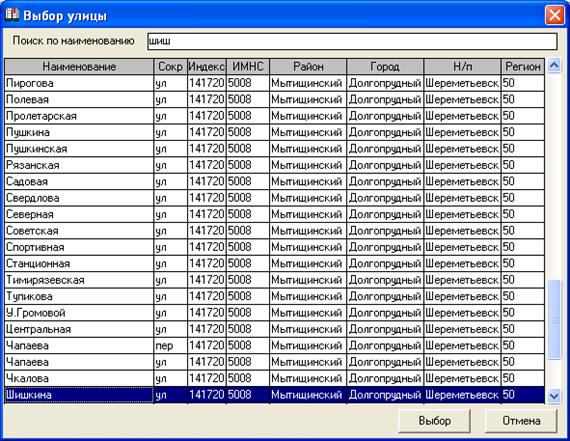The height and width of the screenshot is (441, 570).
Task: Click the highlighted Шишкина name cell
Action: click(x=79, y=395)
